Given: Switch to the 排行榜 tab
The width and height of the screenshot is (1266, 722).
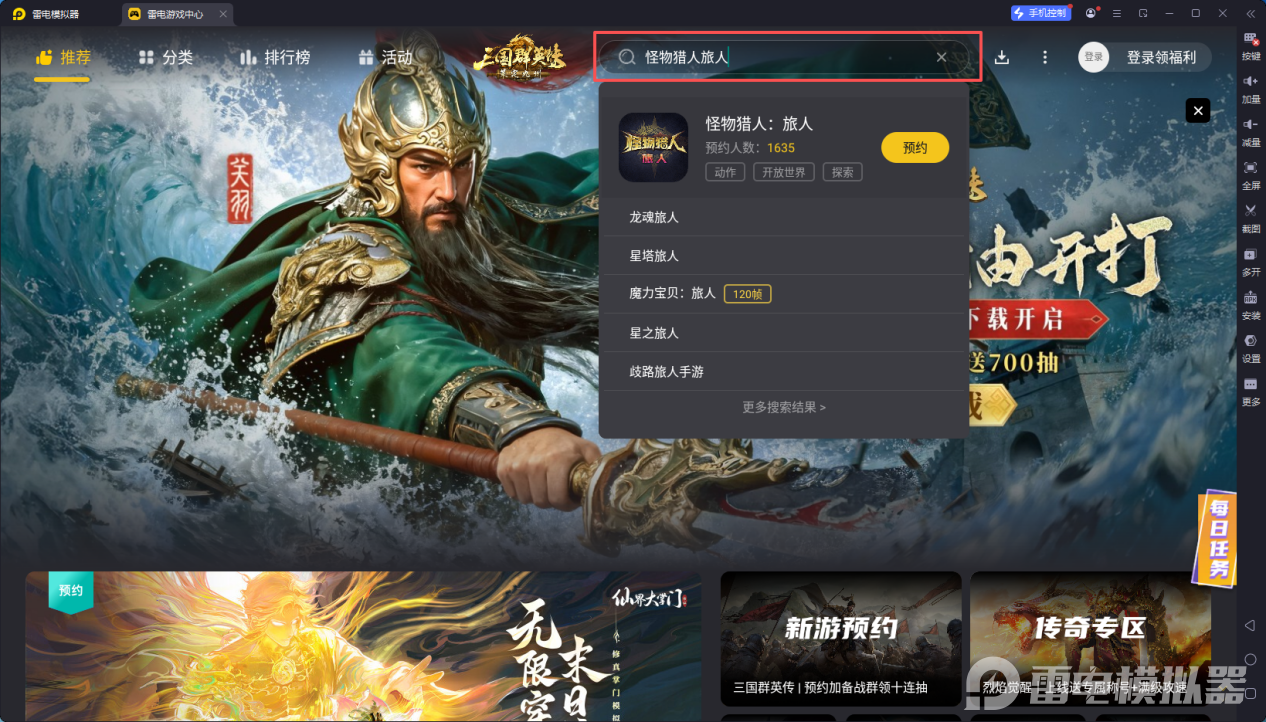Looking at the screenshot, I should (275, 58).
